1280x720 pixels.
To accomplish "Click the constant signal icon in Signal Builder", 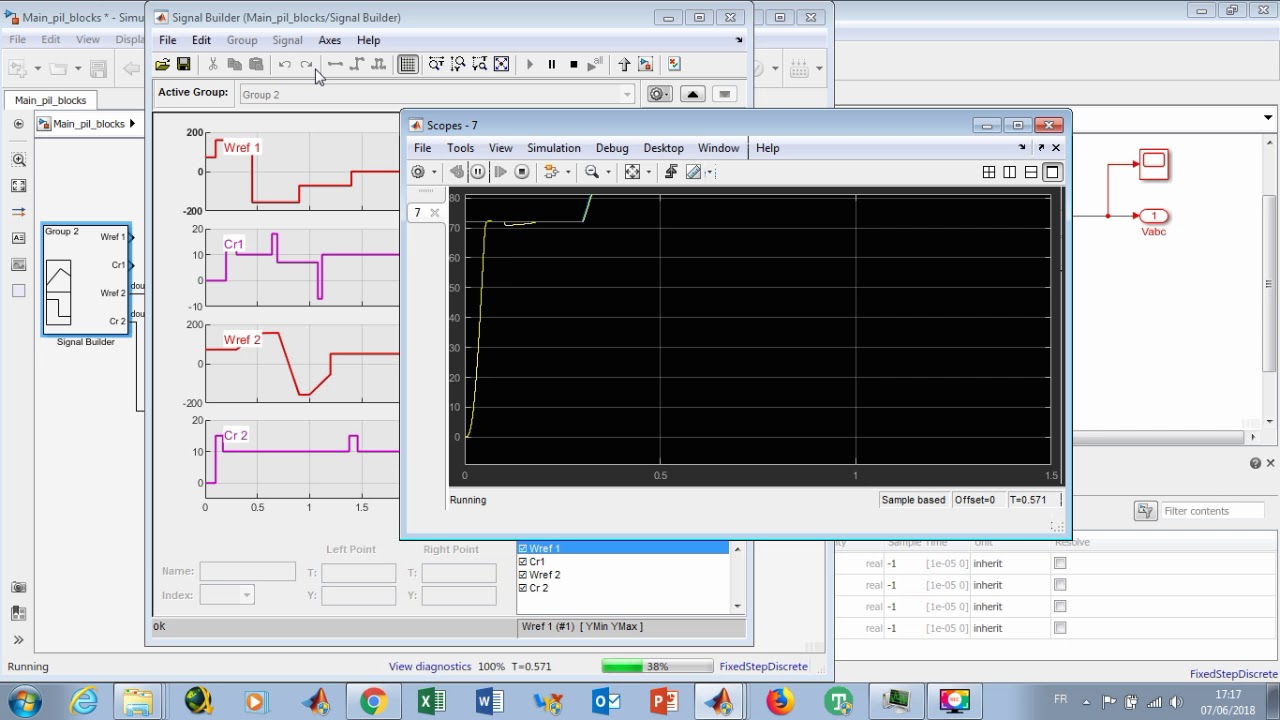I will click(x=335, y=64).
